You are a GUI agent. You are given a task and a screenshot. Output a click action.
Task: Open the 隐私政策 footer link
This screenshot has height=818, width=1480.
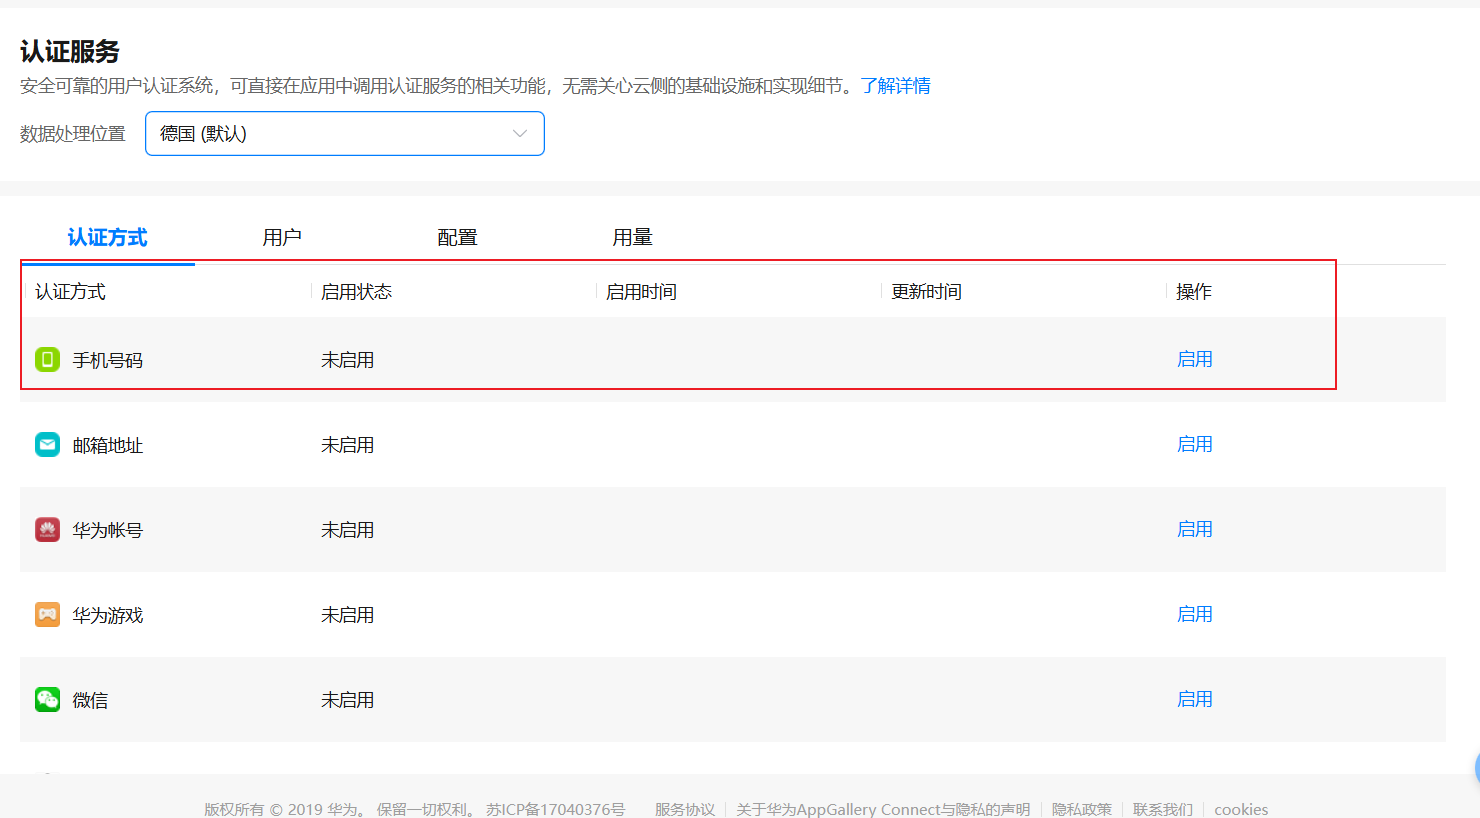(x=1081, y=809)
